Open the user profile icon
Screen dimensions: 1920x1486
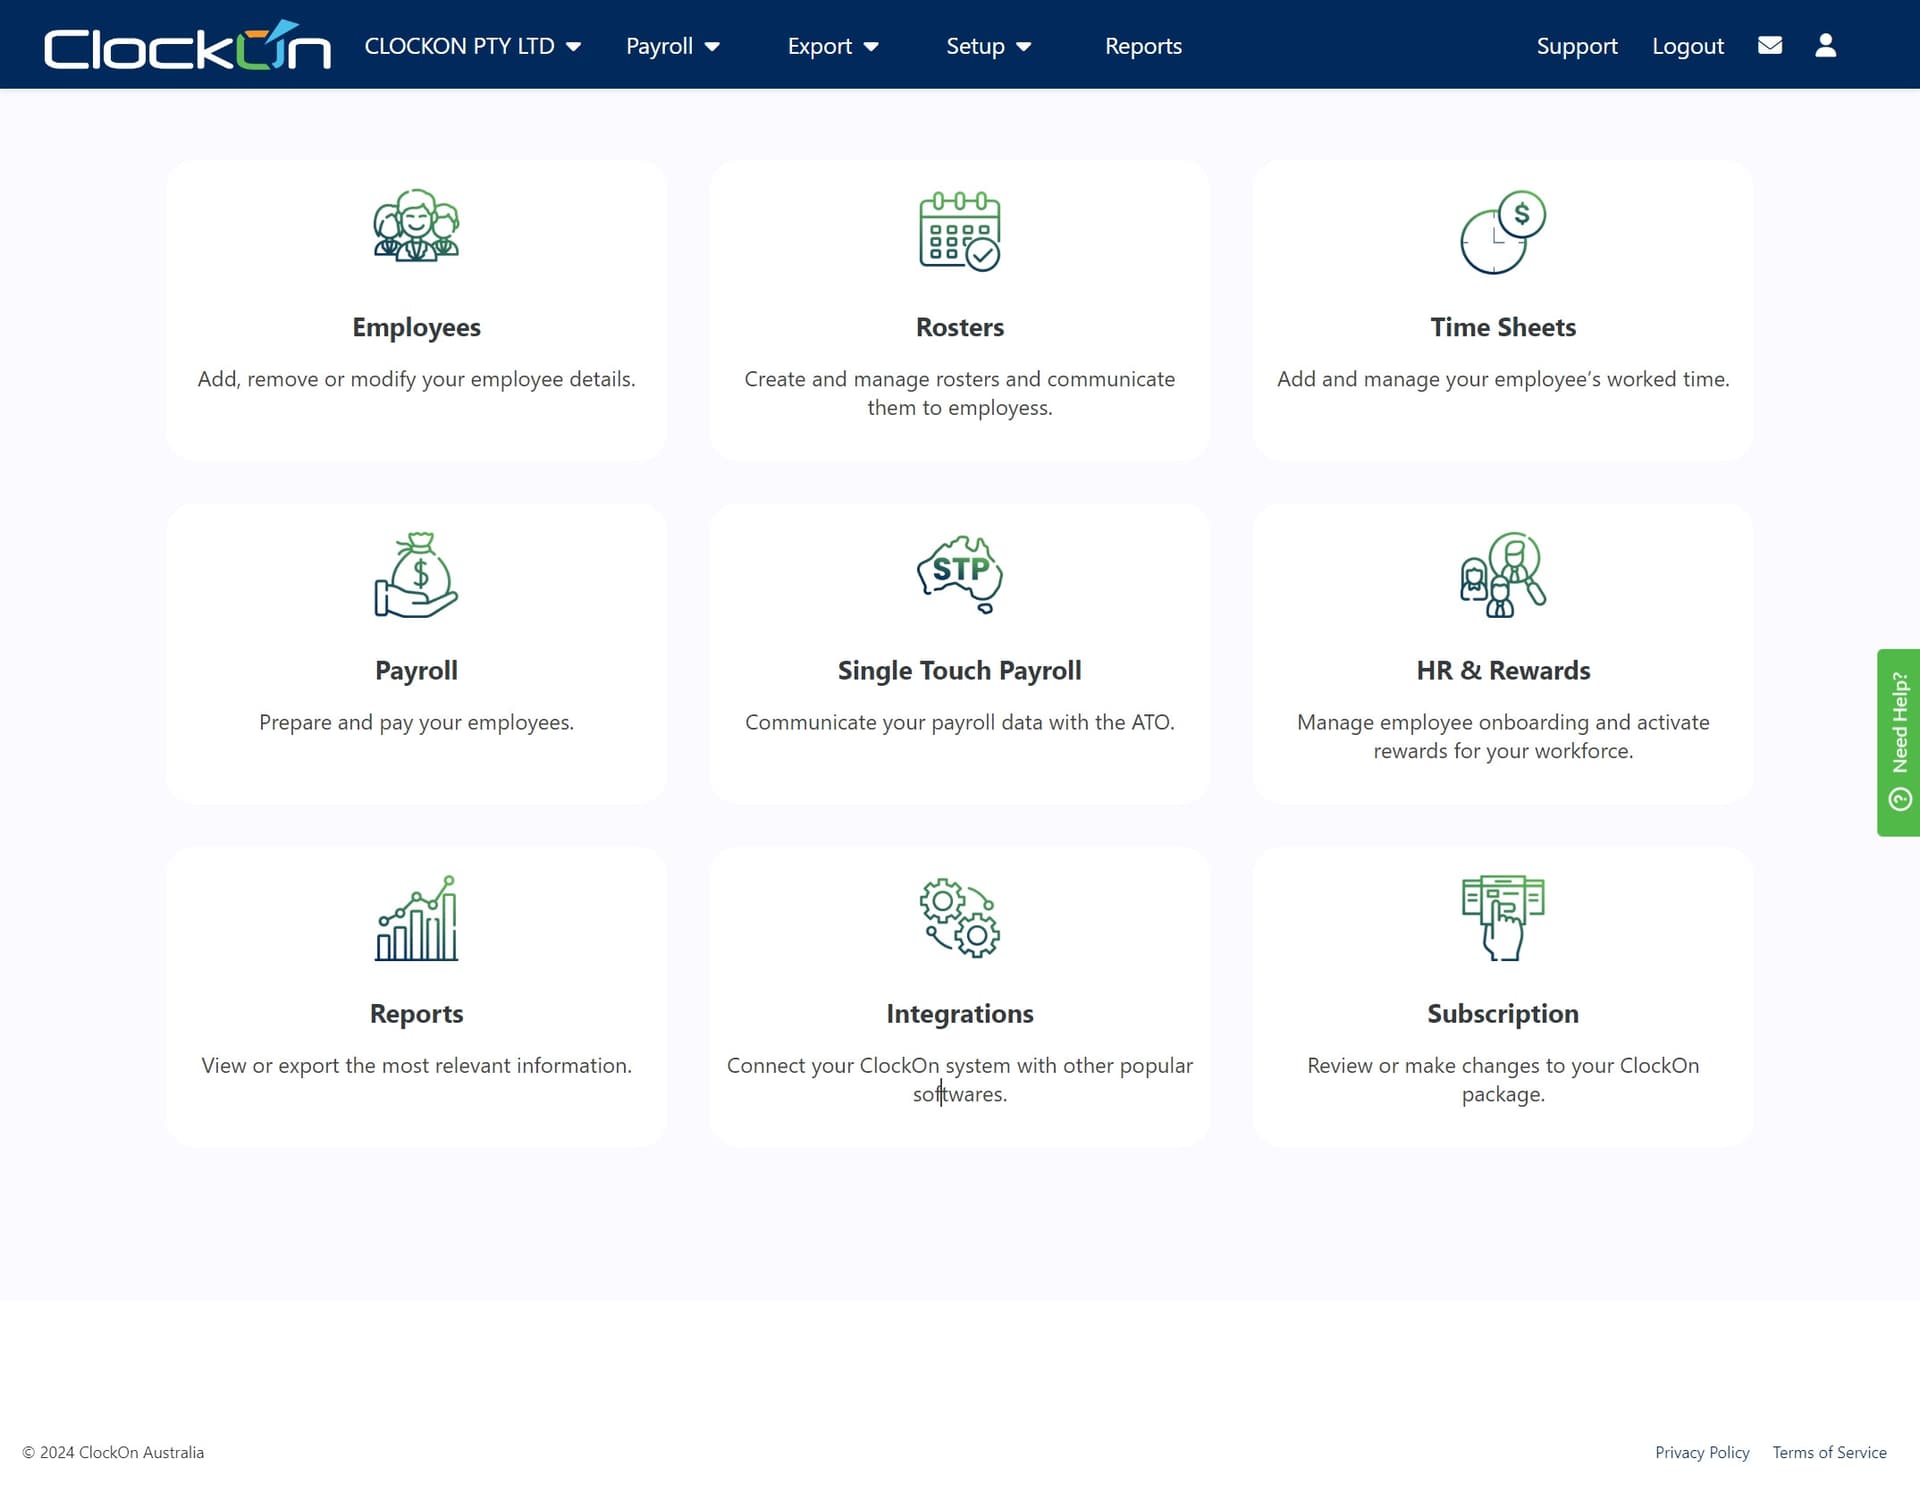(x=1825, y=45)
